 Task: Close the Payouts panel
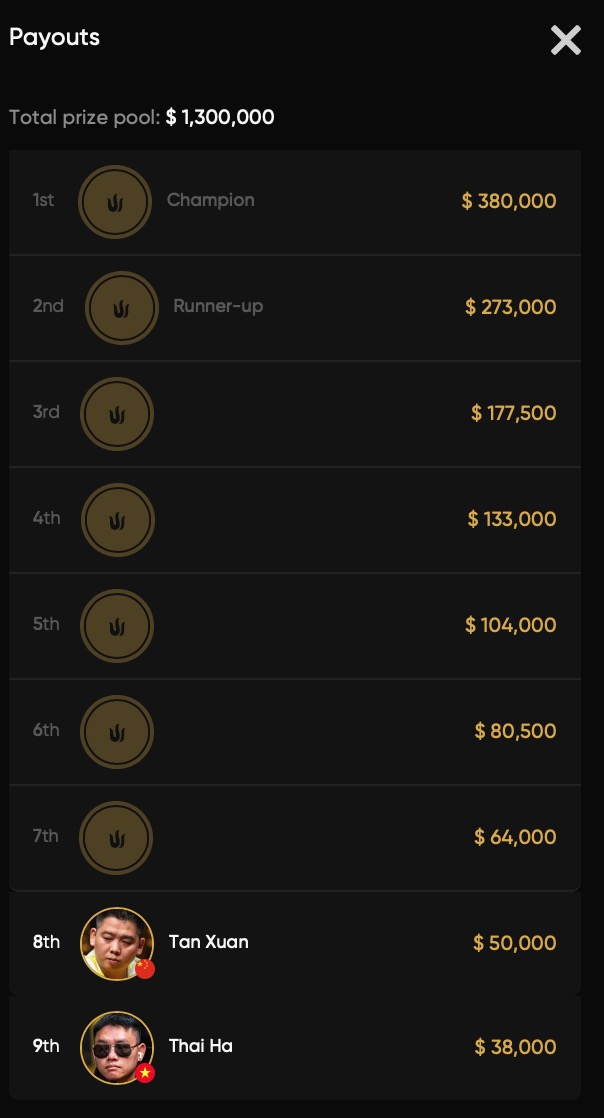pyautogui.click(x=565, y=40)
